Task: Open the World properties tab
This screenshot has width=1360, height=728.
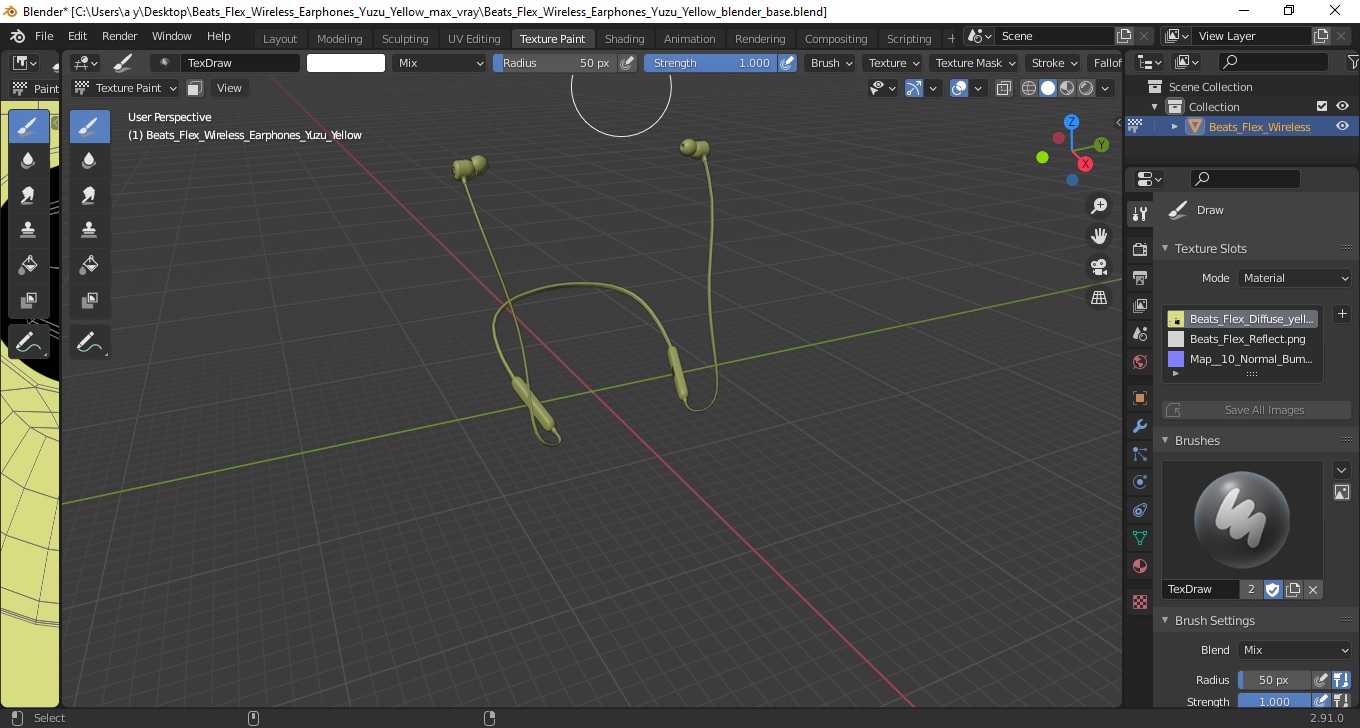Action: [1139, 362]
